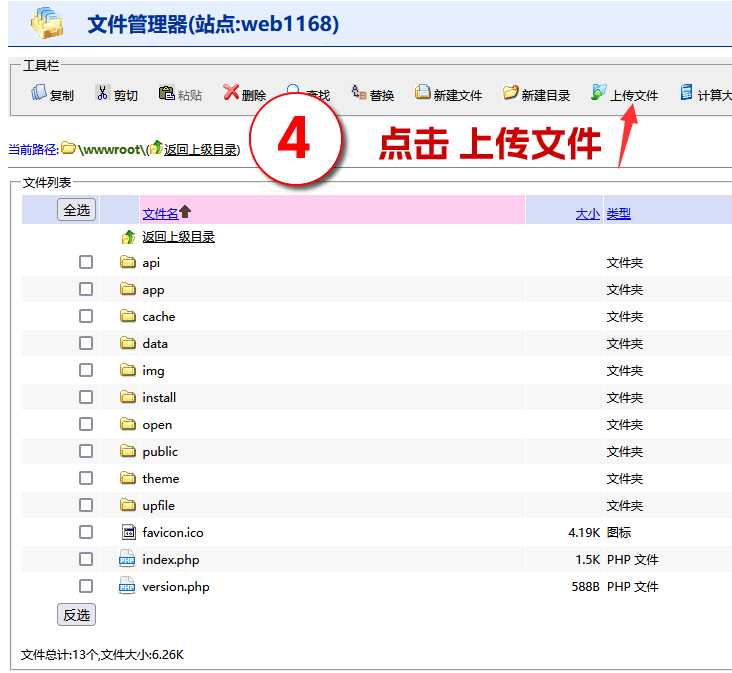Tick the theme folder checkbox
Screen dimensions: 732x673
tap(86, 478)
